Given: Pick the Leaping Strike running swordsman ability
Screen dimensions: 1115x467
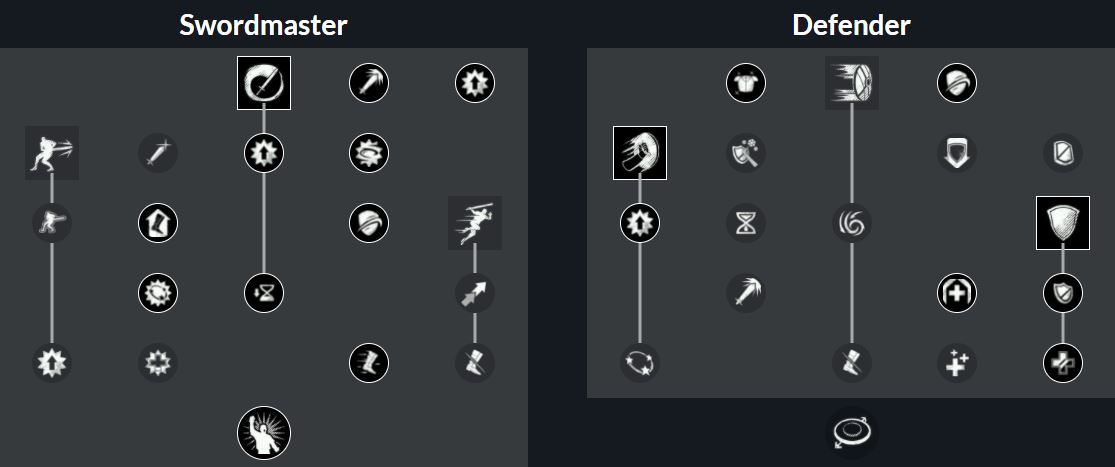Looking at the screenshot, I should point(475,223).
